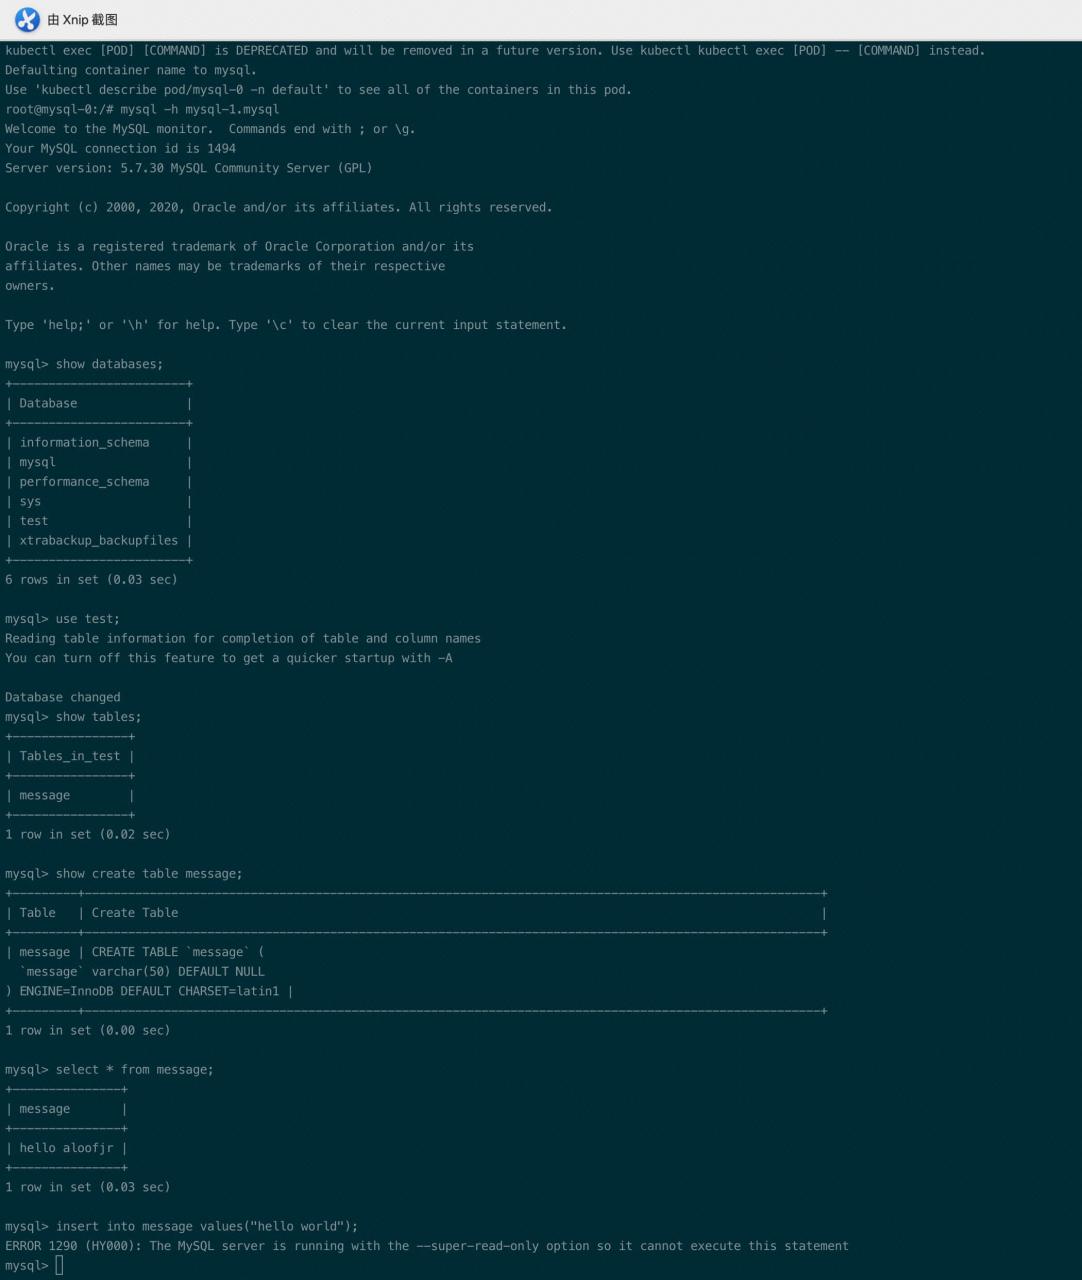Click the 'test' database entry

coord(34,520)
